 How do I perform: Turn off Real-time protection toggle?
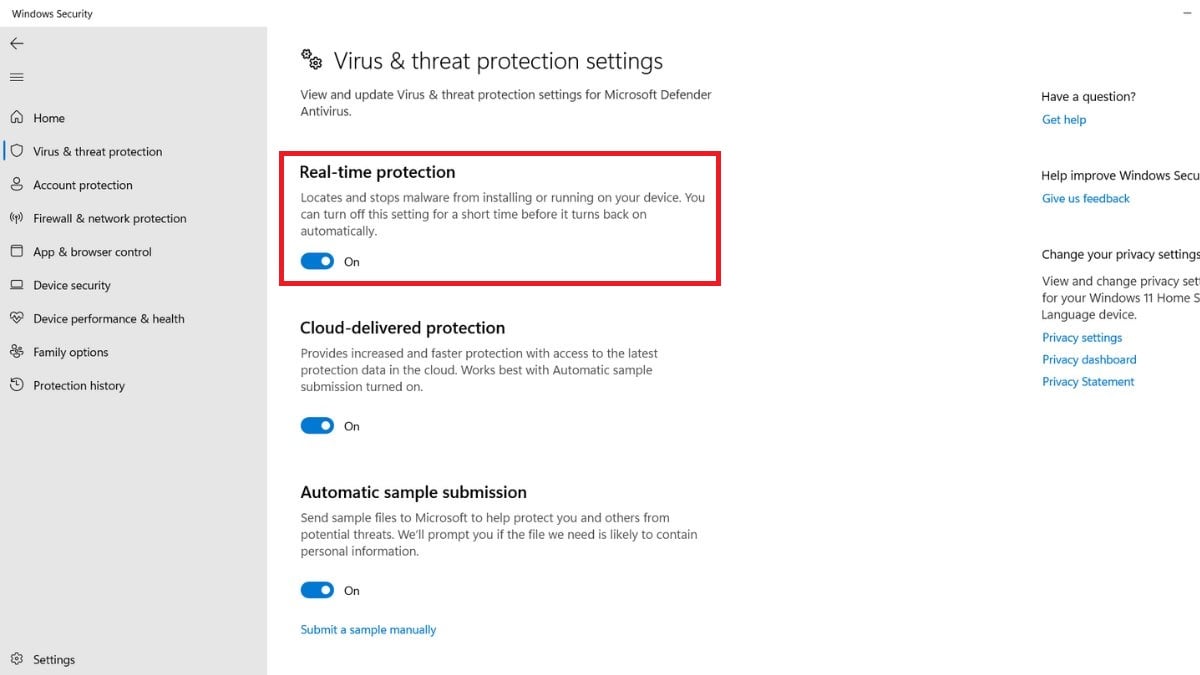click(317, 262)
